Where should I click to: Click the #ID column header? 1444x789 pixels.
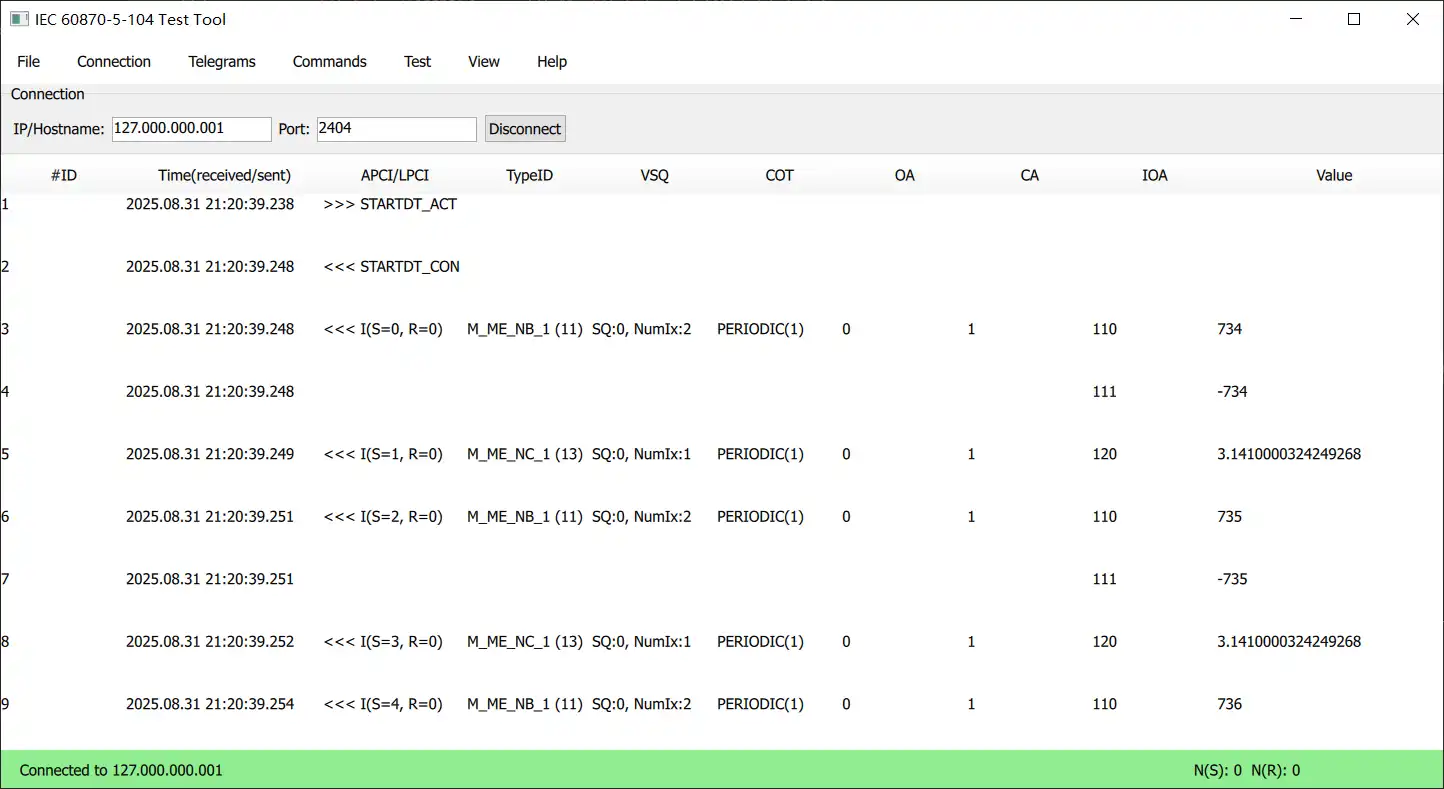[64, 176]
